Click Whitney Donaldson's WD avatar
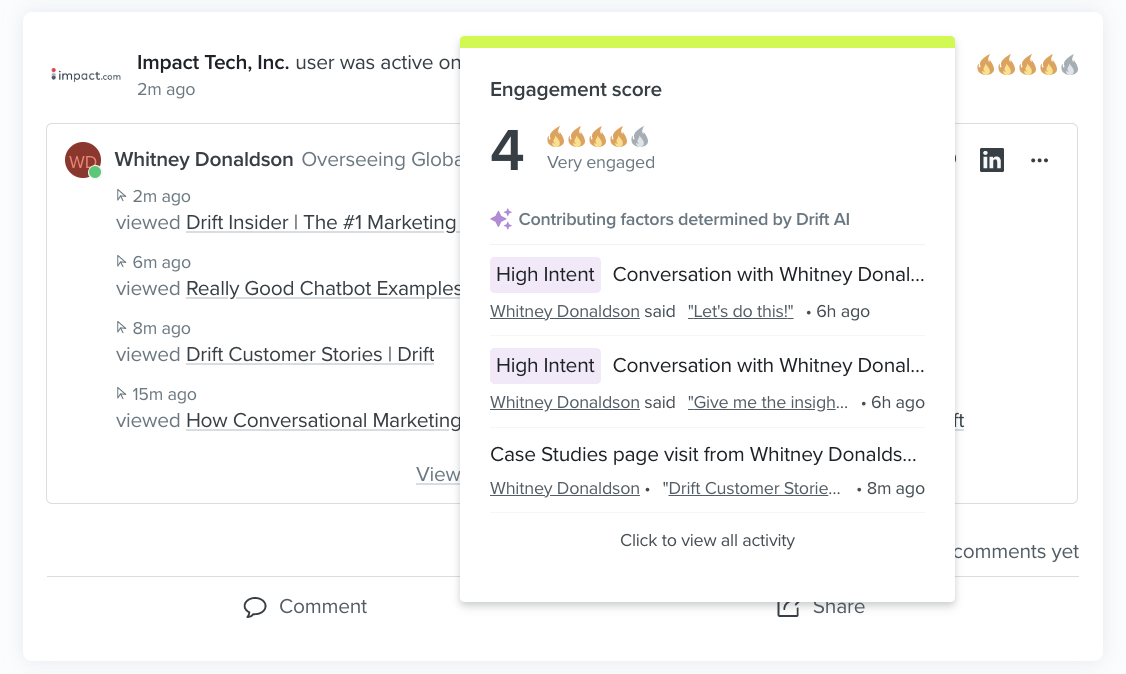 coord(83,159)
